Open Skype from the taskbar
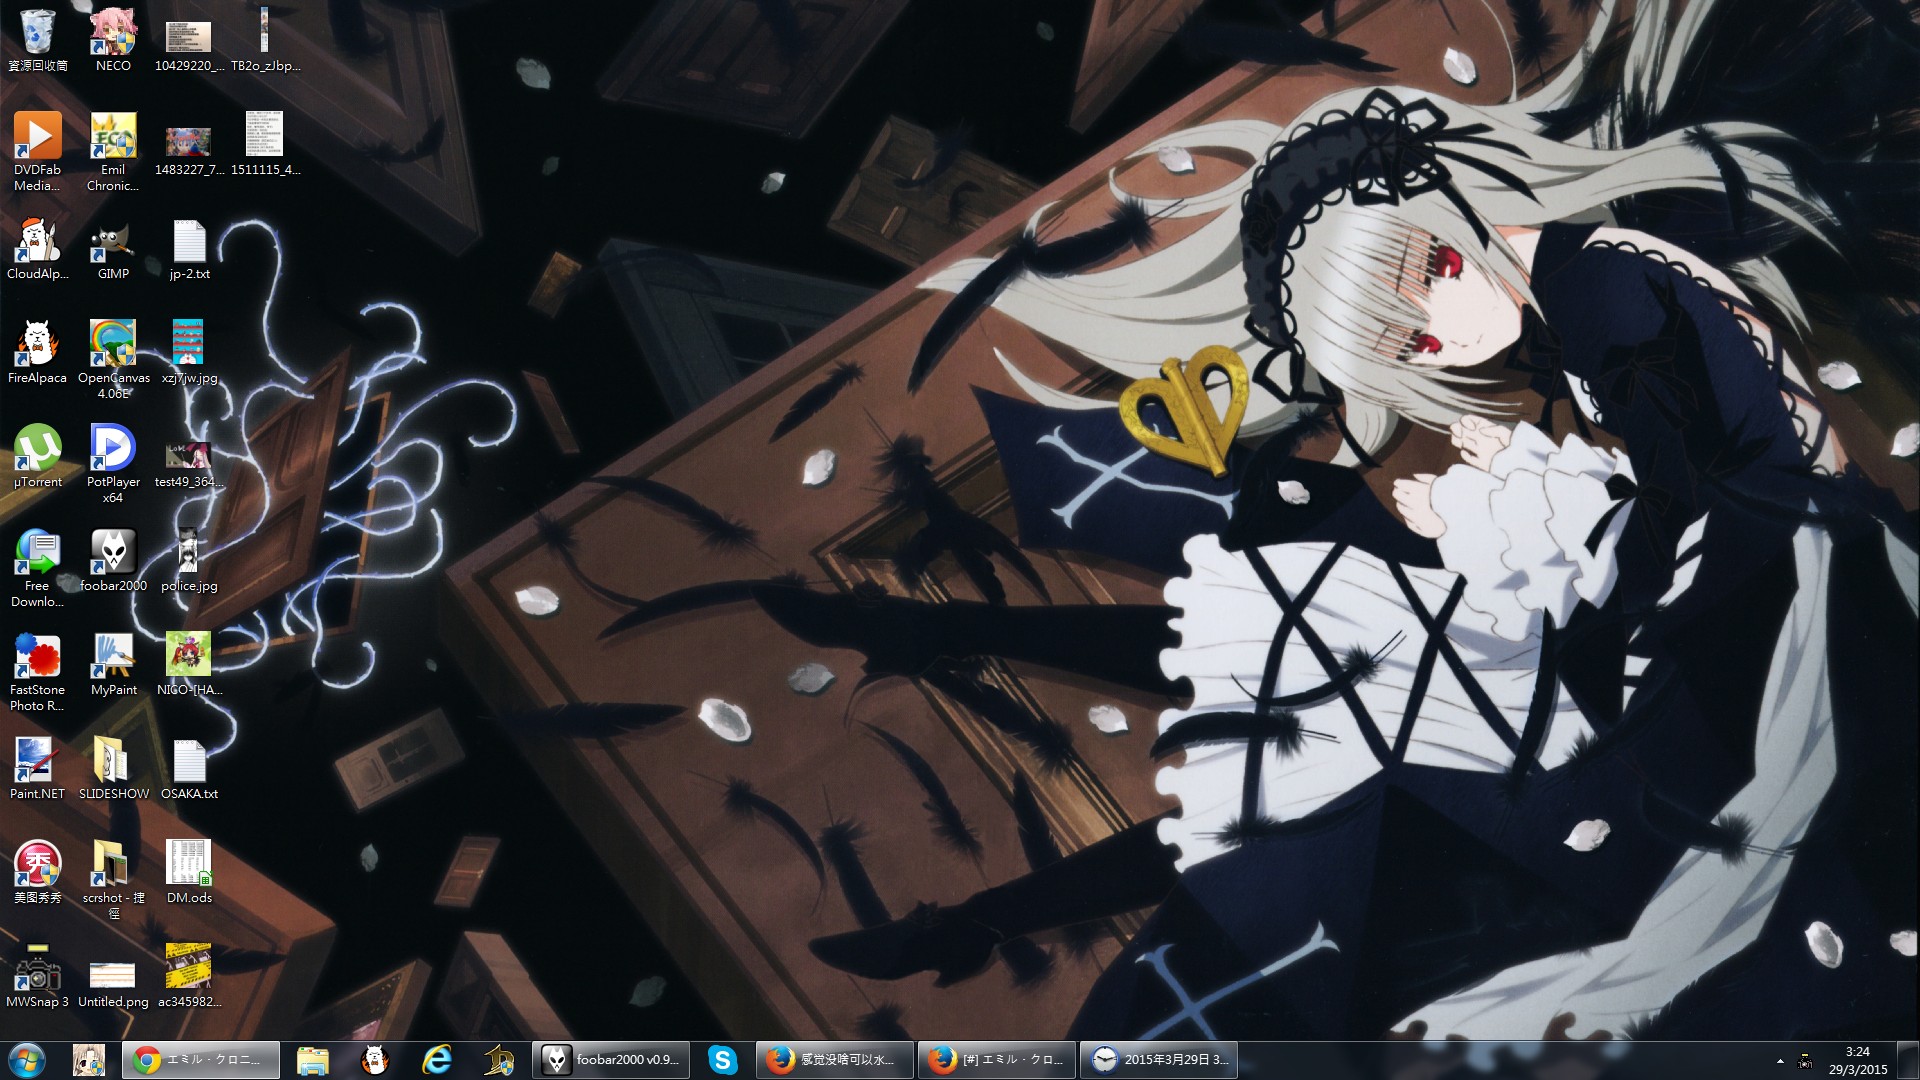1920x1080 pixels. (x=722, y=1060)
